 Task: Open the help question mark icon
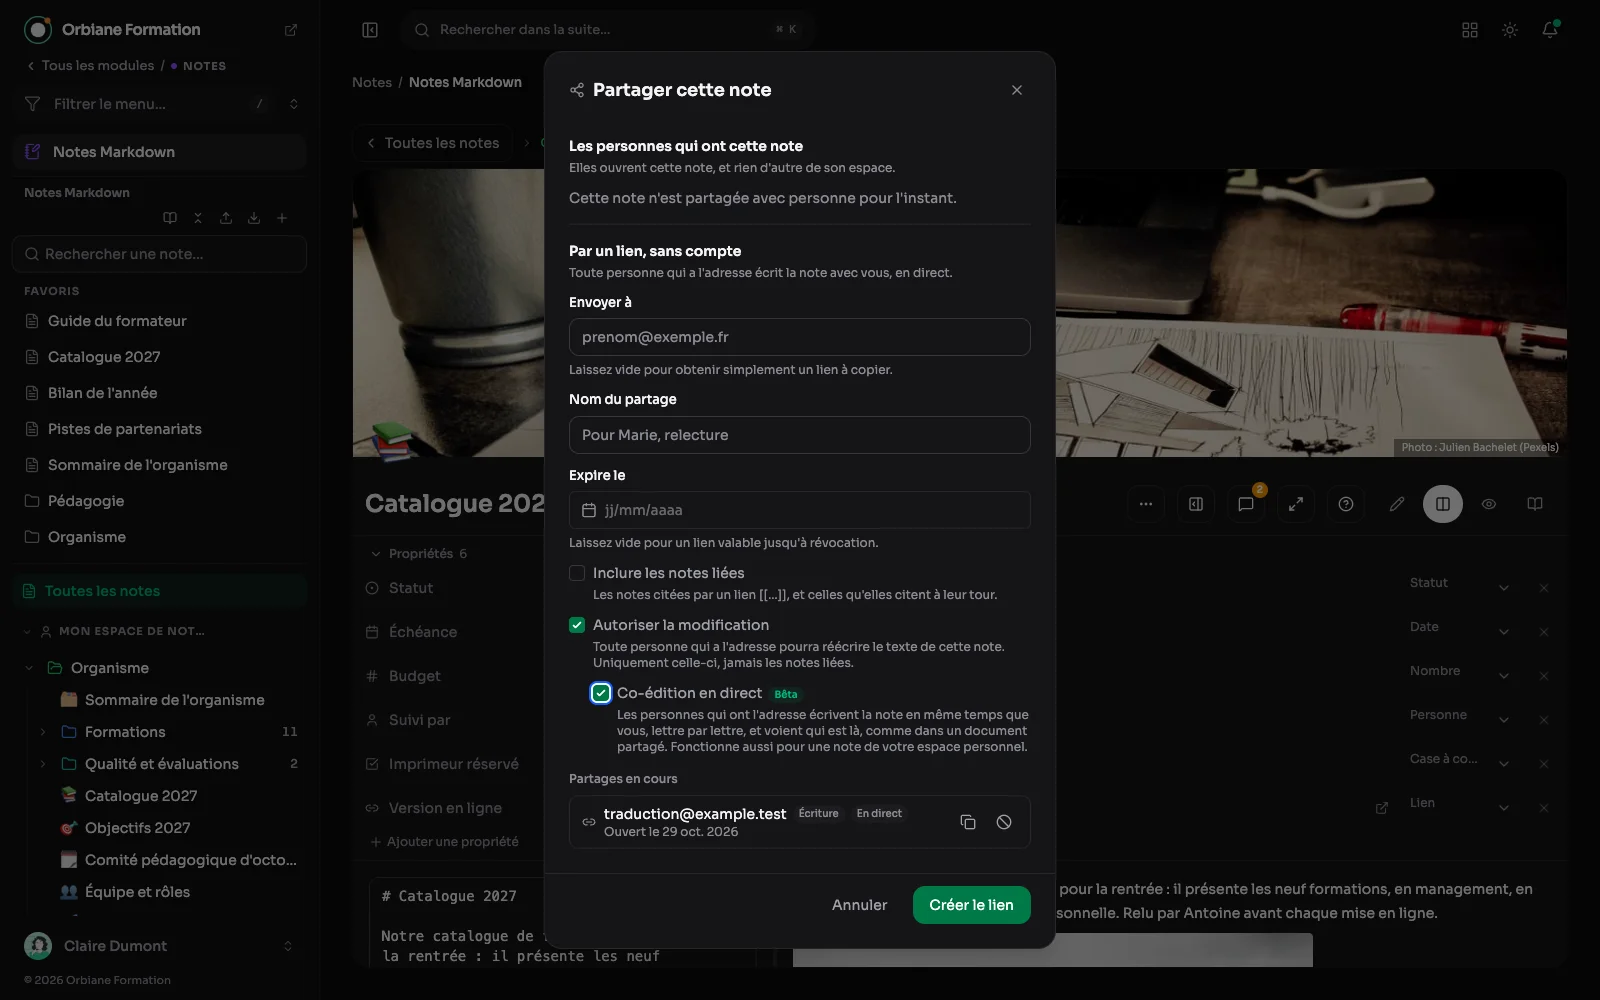[x=1346, y=504]
